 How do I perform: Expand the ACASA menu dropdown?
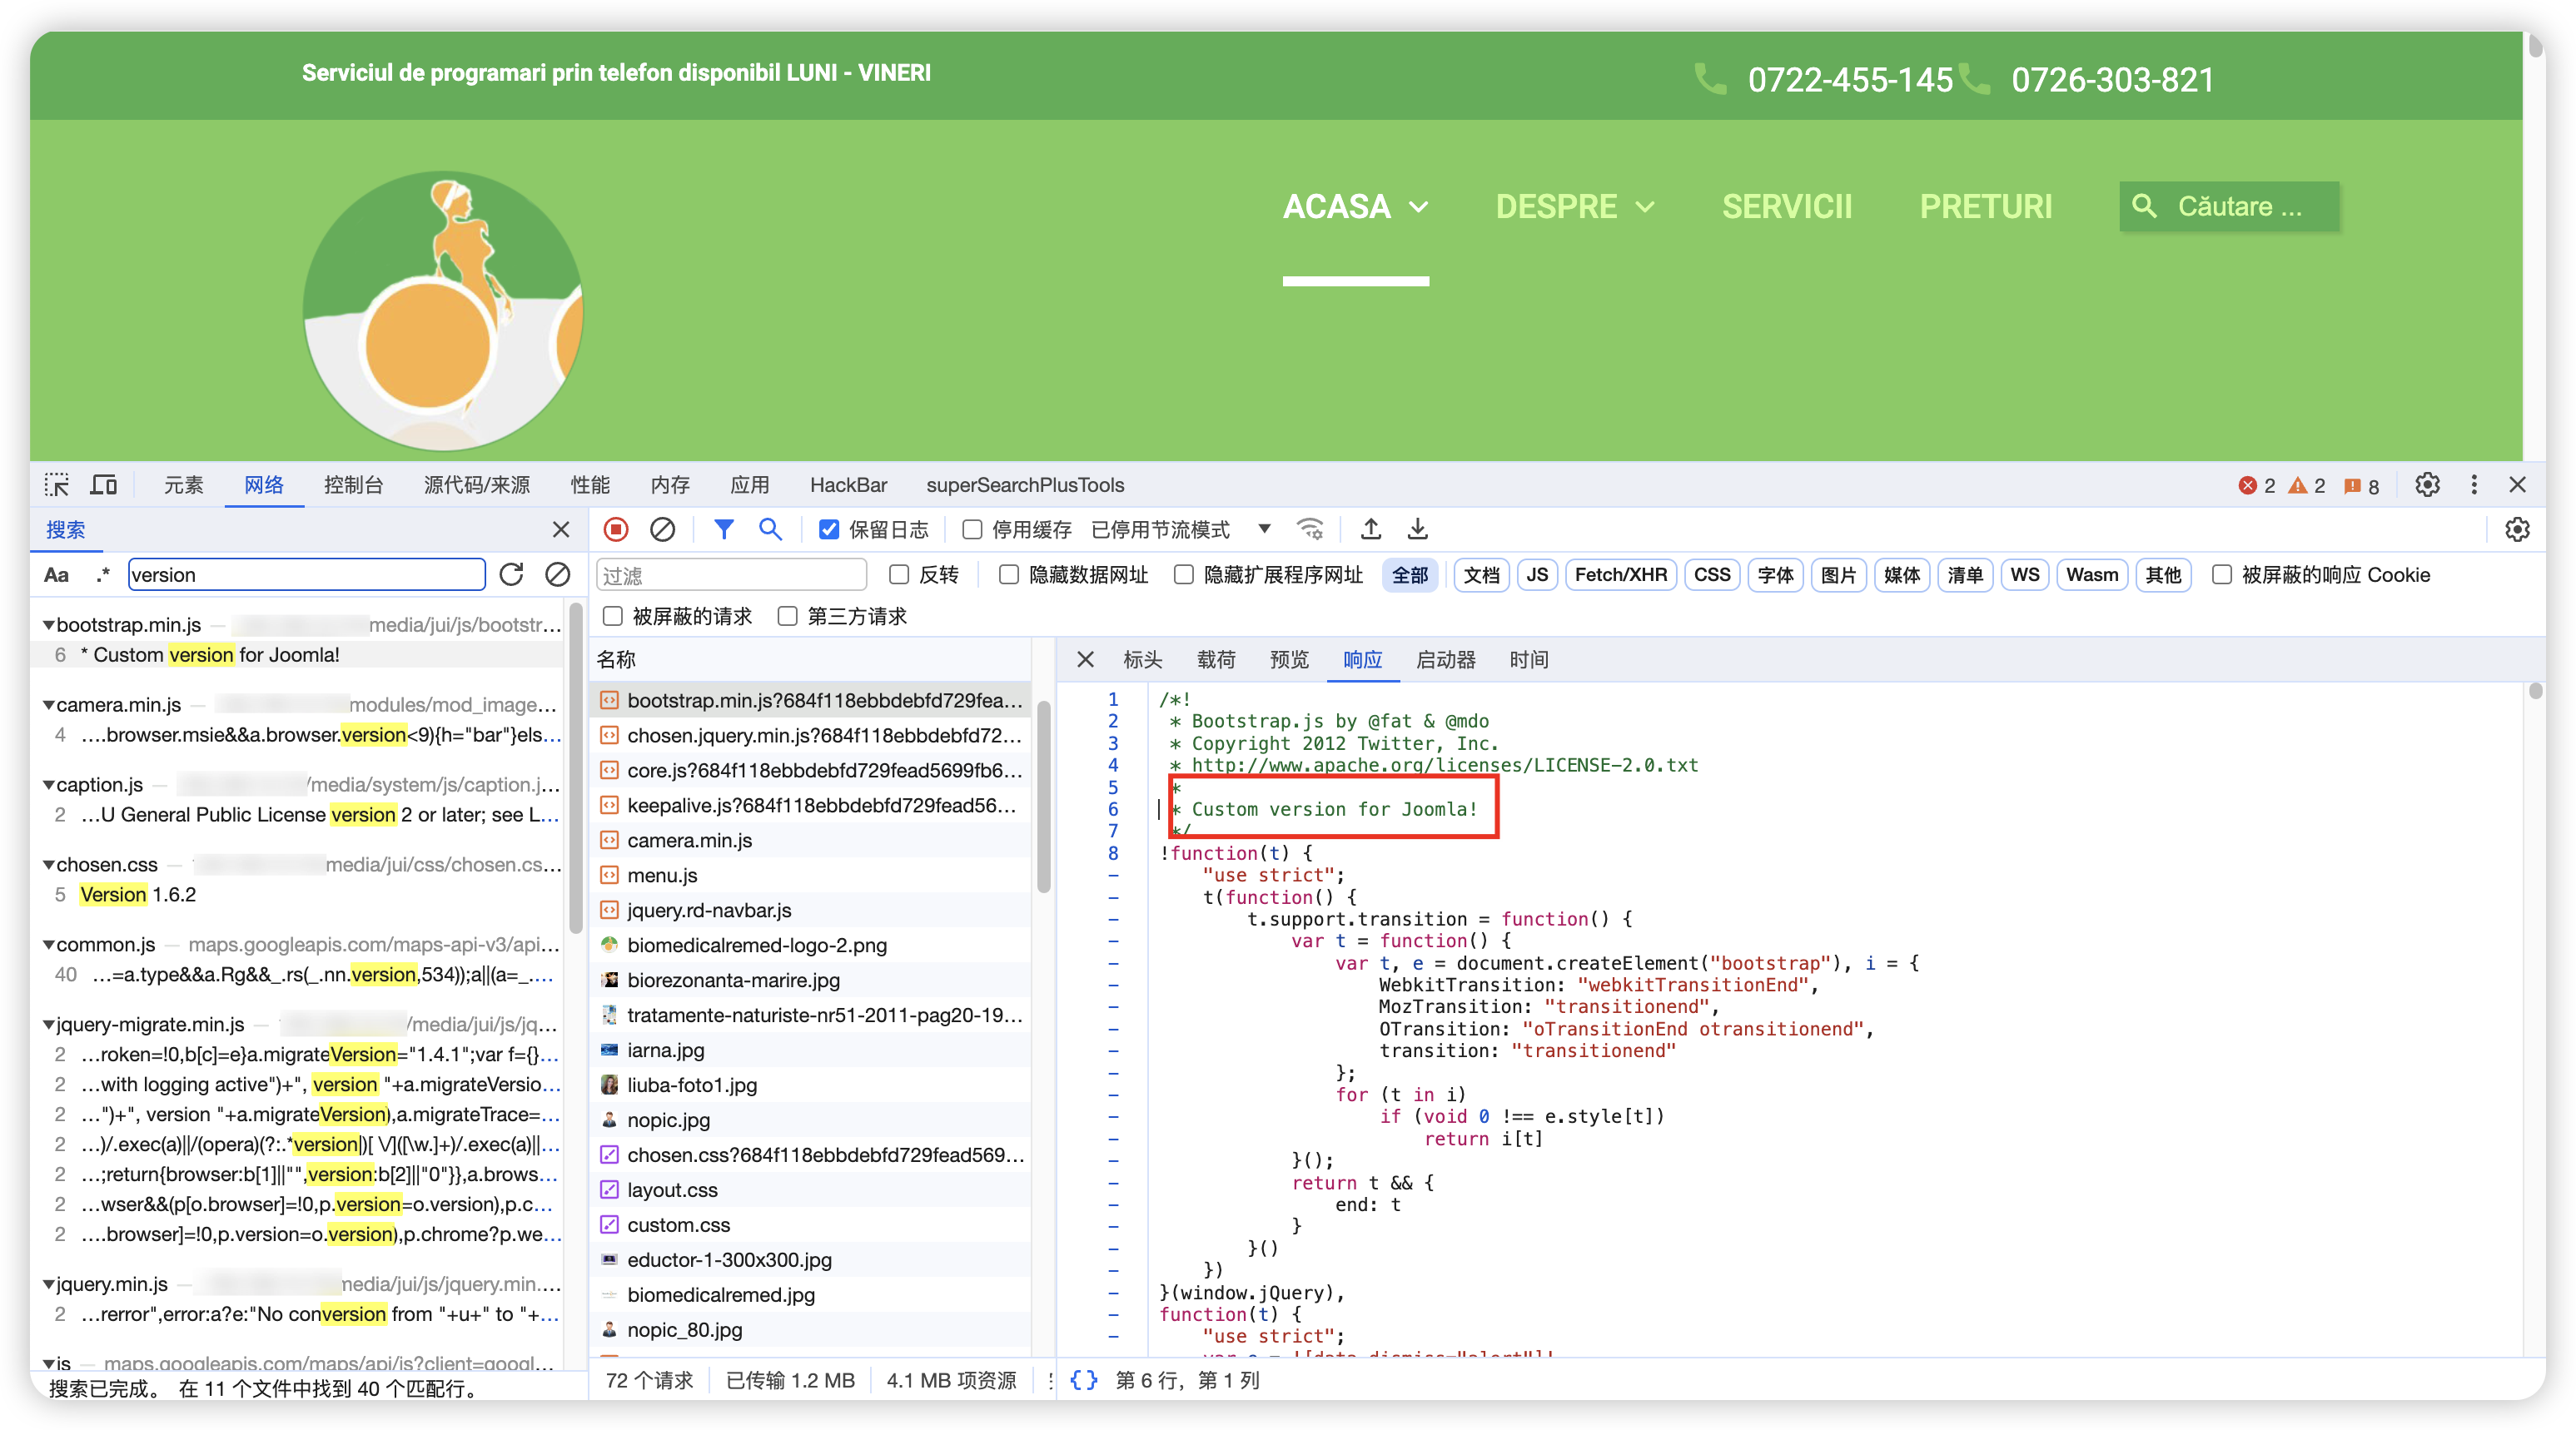click(x=1418, y=207)
